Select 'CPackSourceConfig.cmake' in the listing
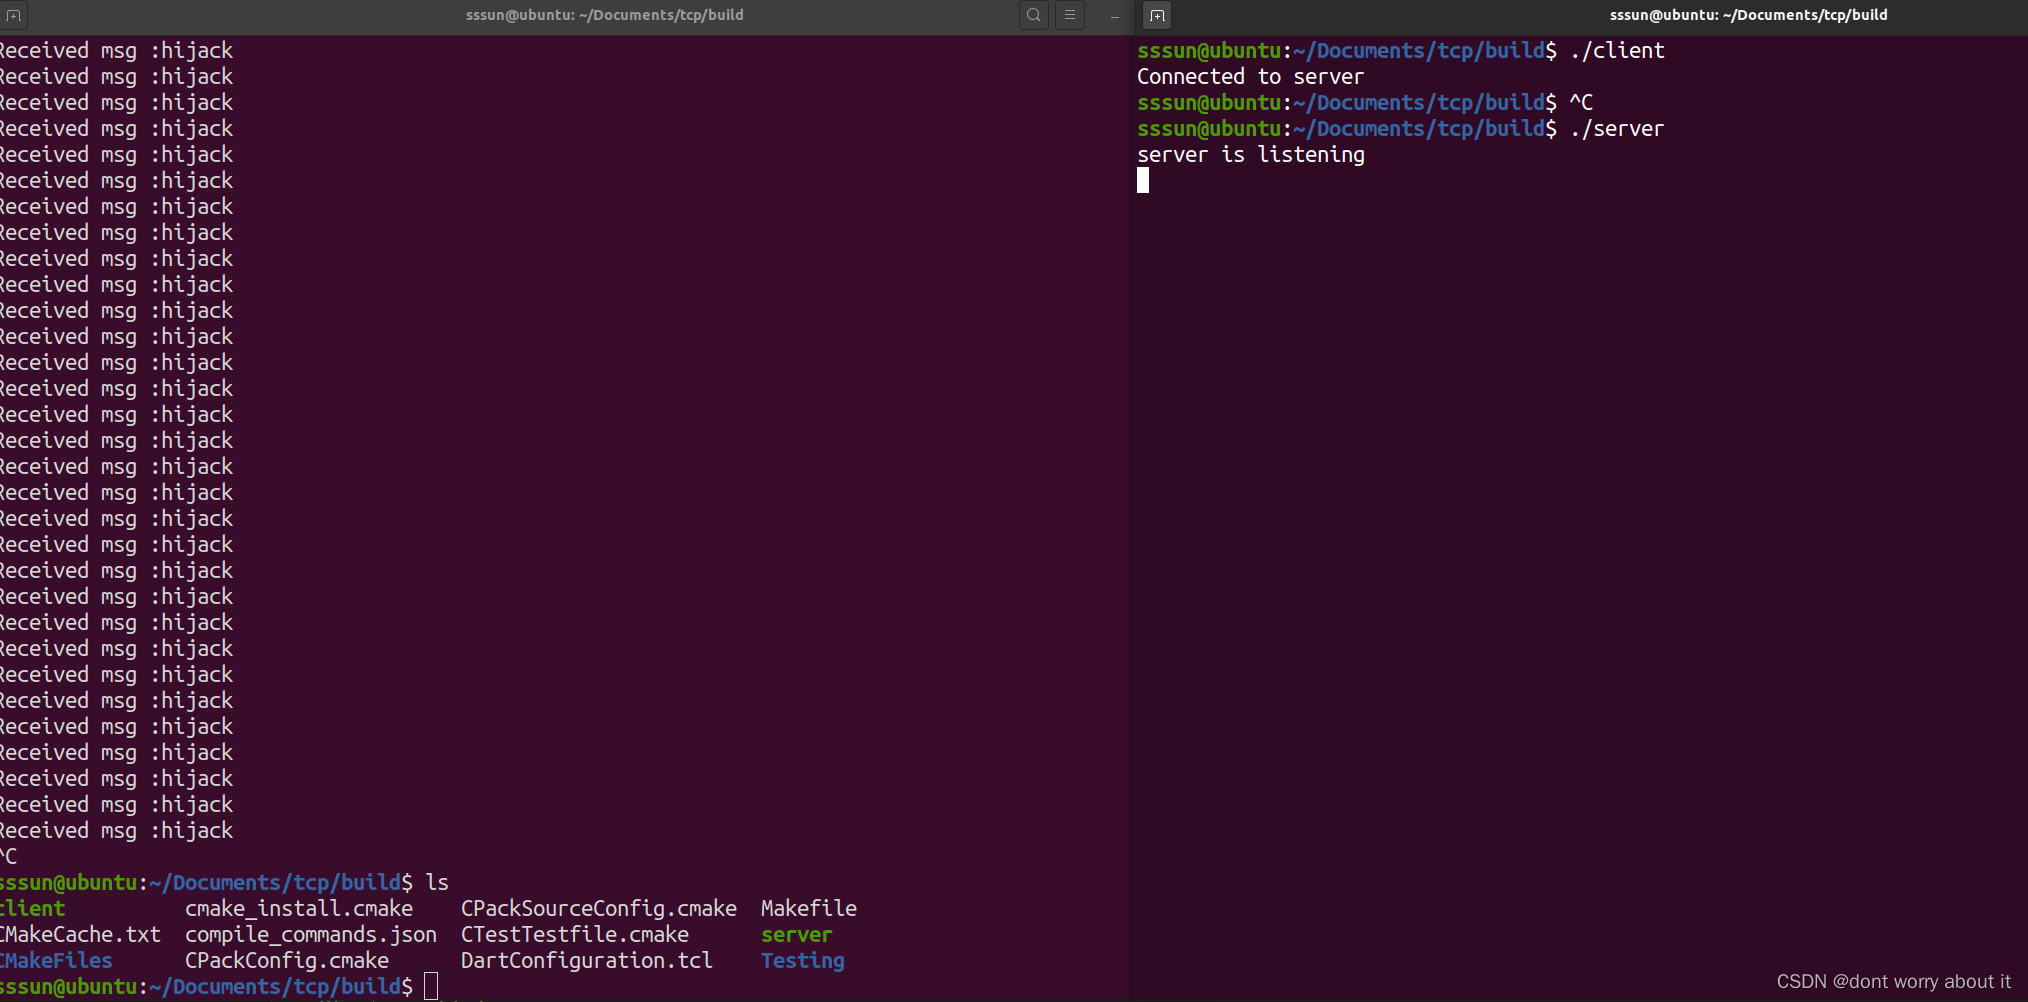 [599, 908]
